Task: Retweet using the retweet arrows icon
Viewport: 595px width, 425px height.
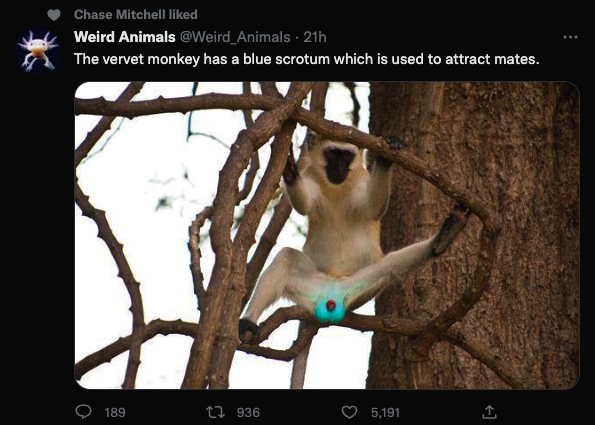Action: tap(215, 412)
